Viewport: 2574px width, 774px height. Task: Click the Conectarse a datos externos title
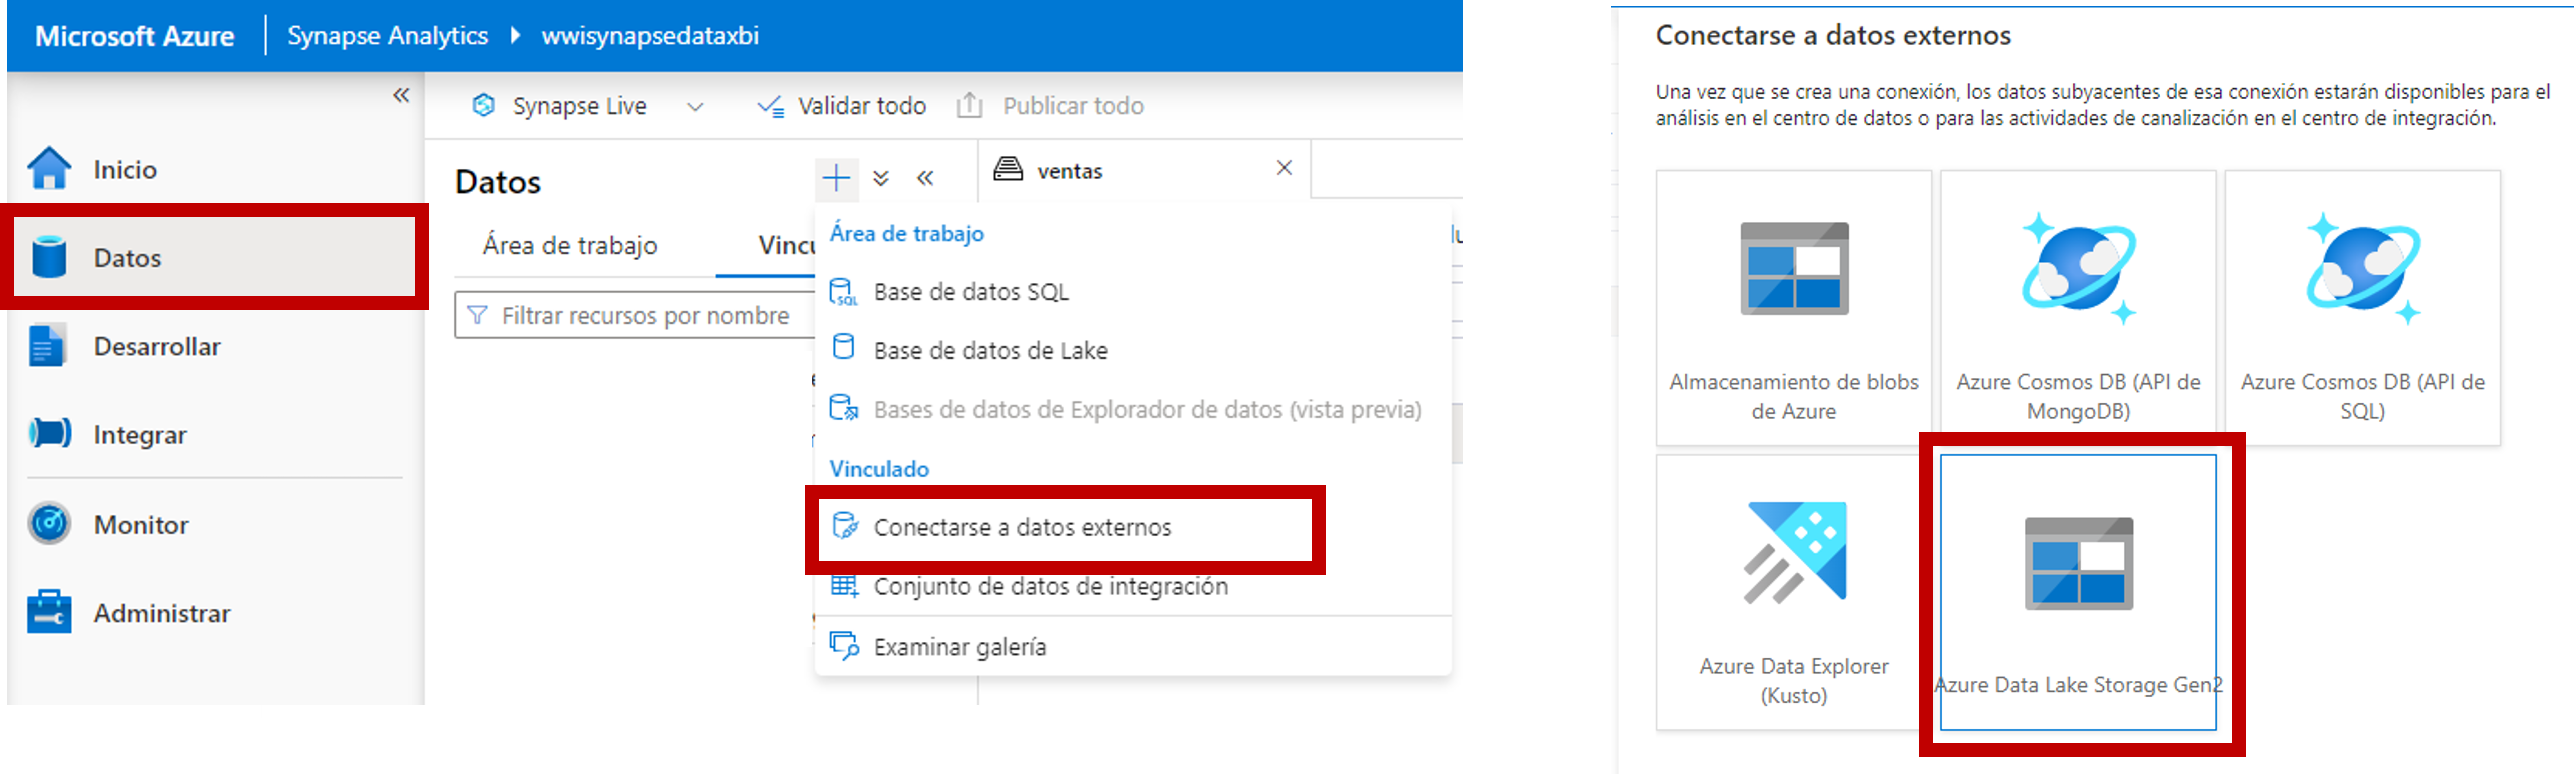pos(1832,36)
